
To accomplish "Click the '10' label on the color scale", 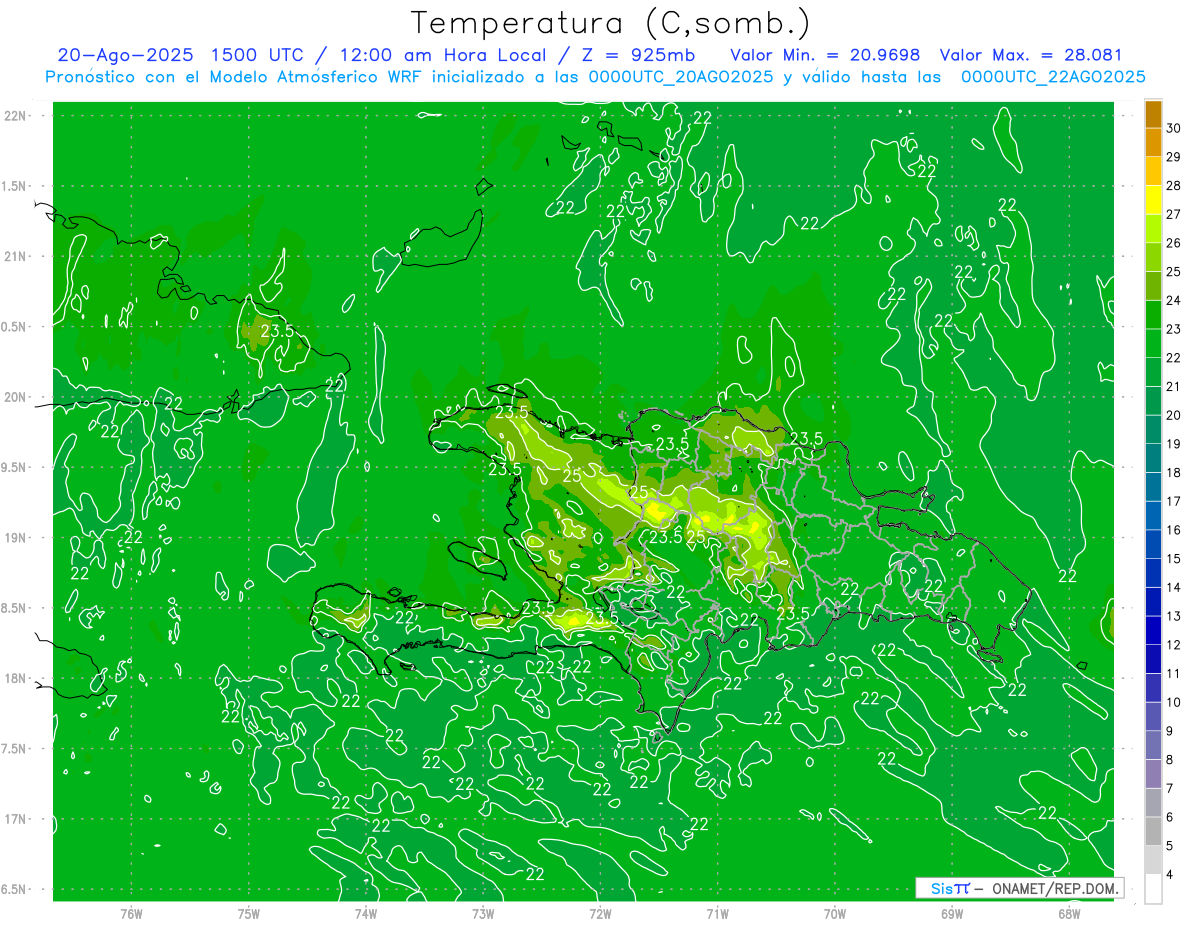I will point(1173,702).
